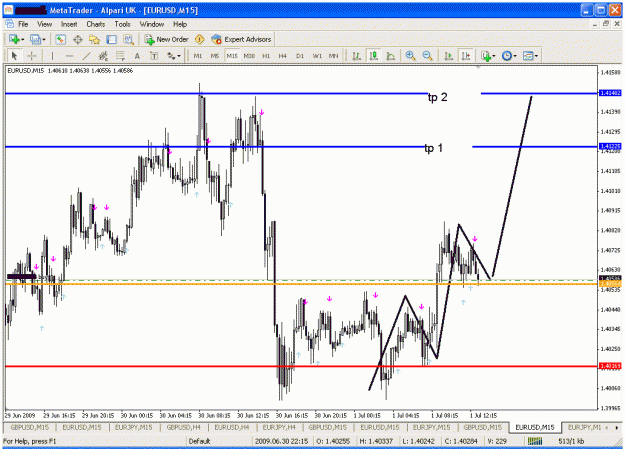Switch to H1 timeframe
The height and width of the screenshot is (449, 625).
[x=266, y=56]
